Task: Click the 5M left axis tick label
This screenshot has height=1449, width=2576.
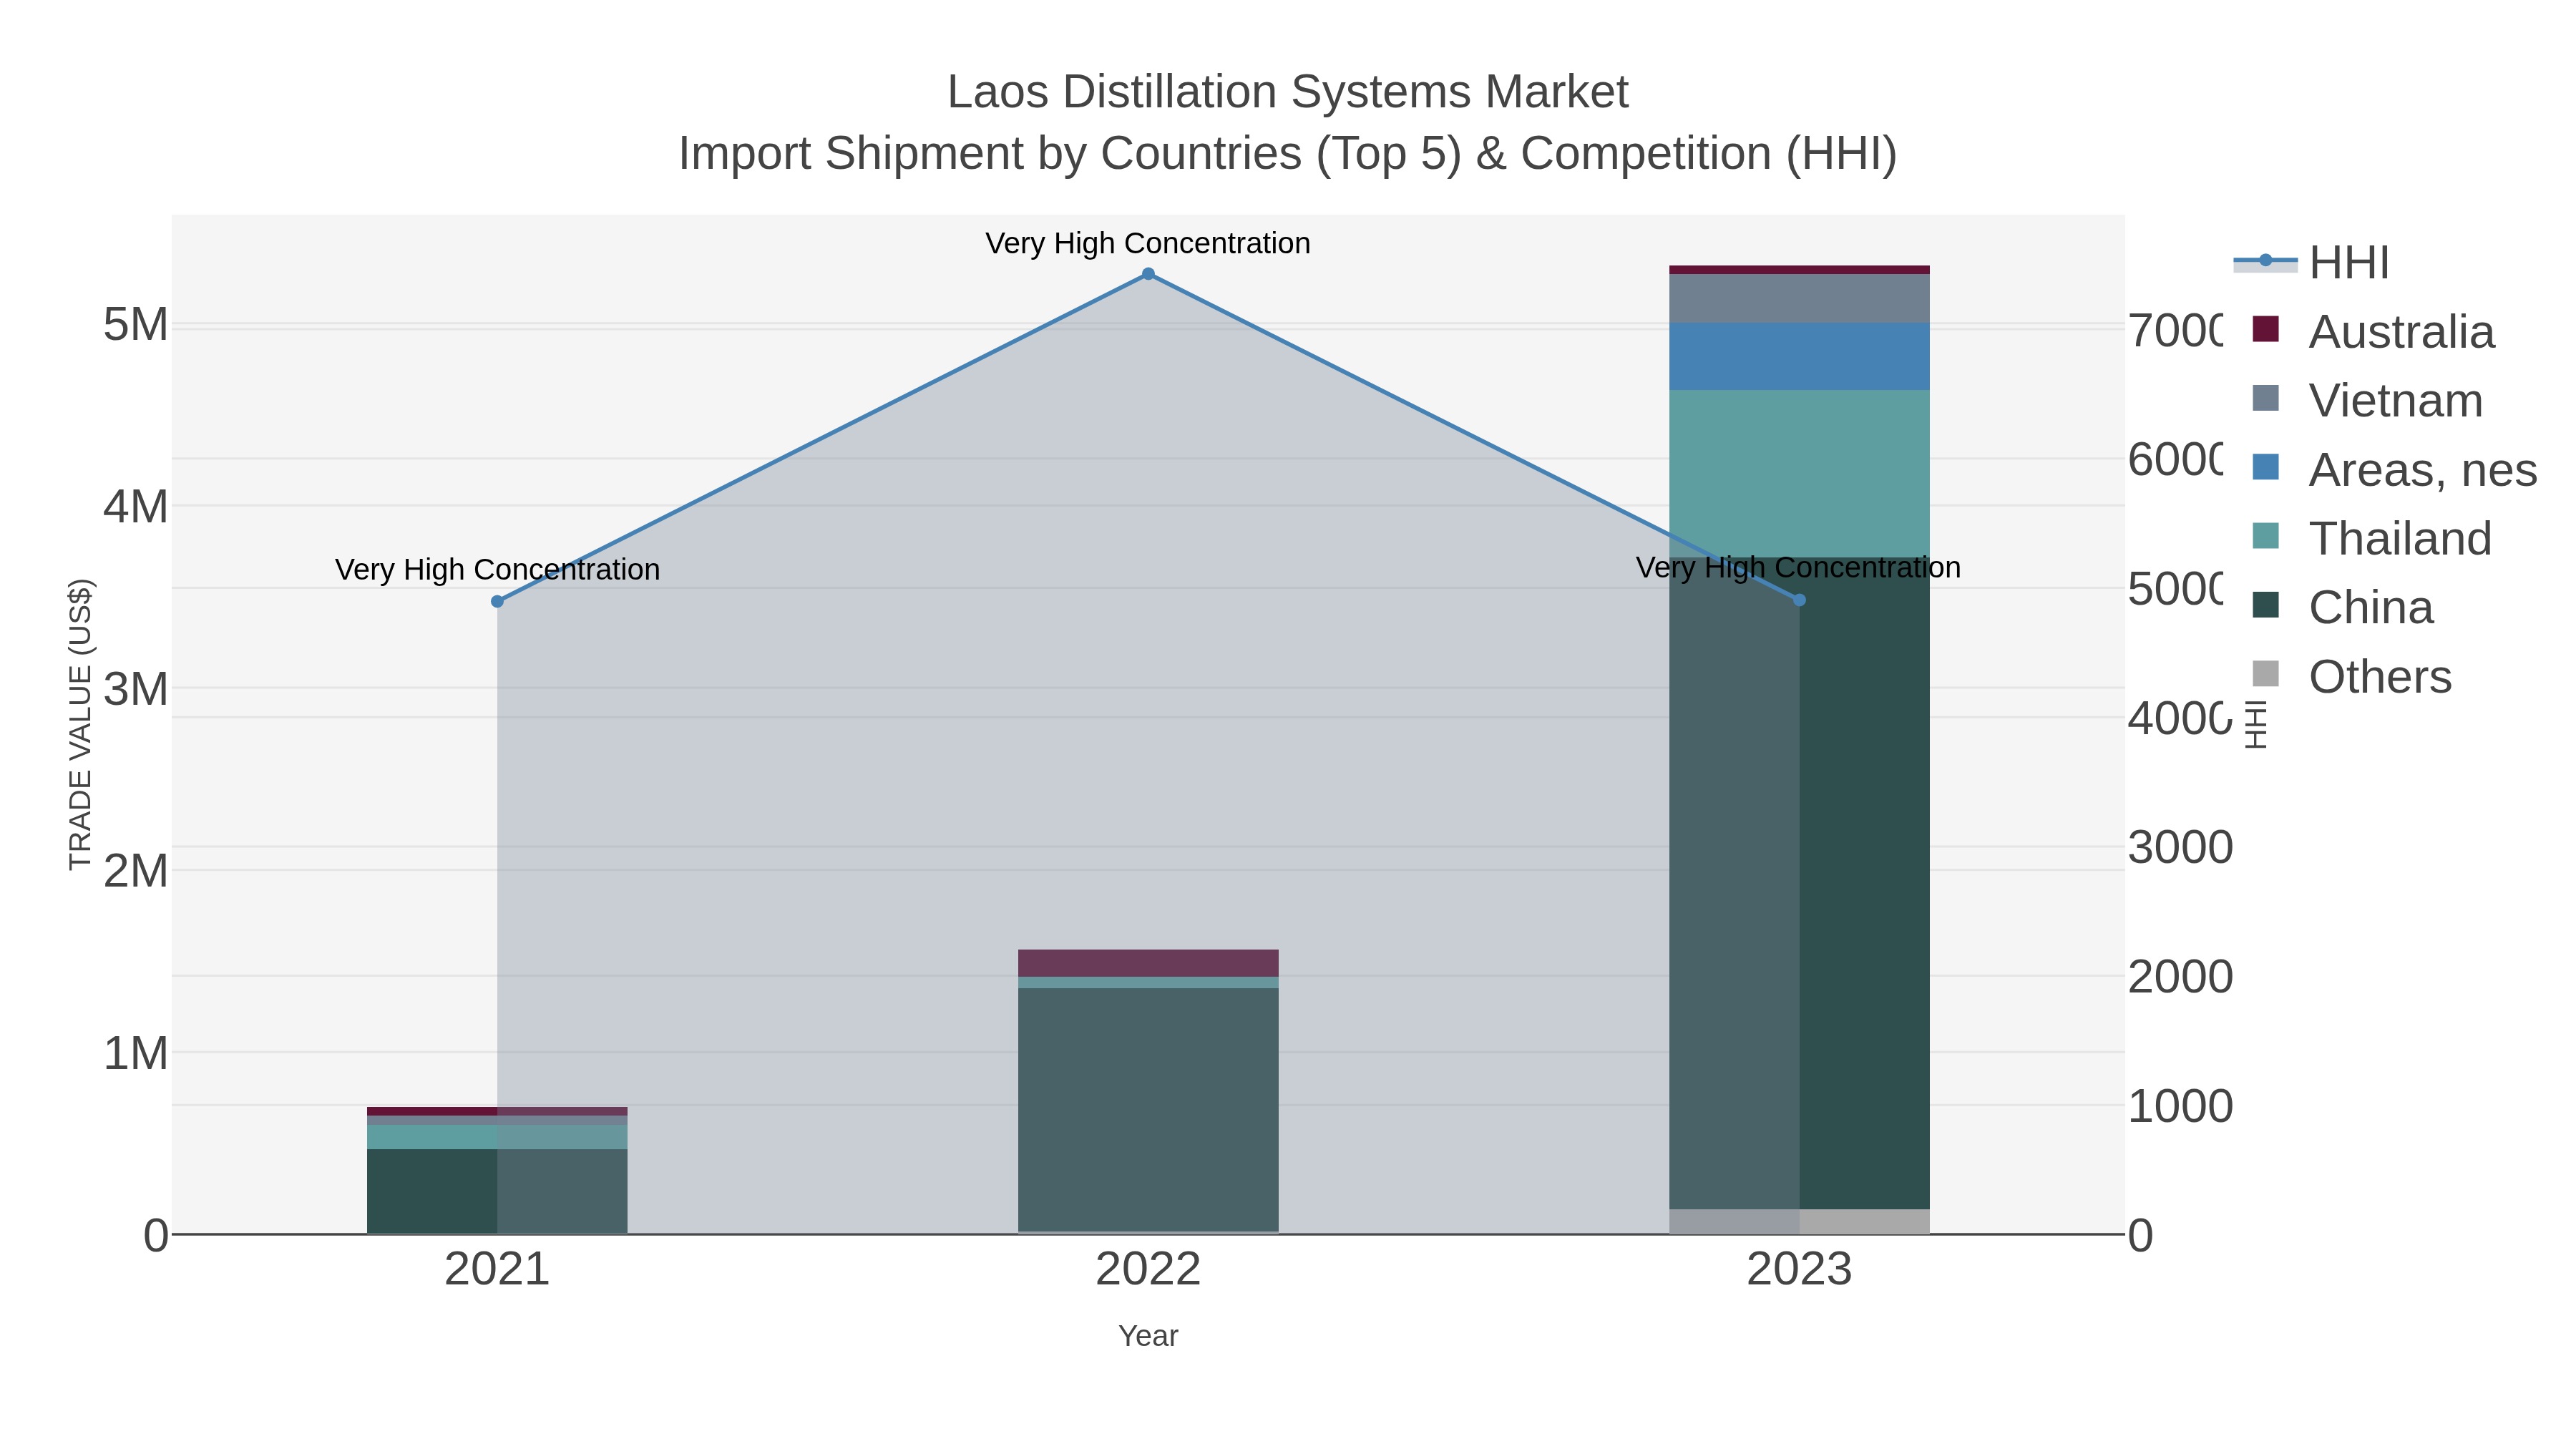Action: [136, 324]
